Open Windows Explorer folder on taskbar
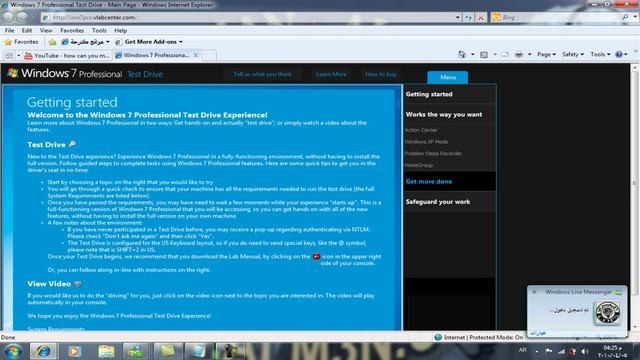The width and height of the screenshot is (640, 360). [106, 351]
